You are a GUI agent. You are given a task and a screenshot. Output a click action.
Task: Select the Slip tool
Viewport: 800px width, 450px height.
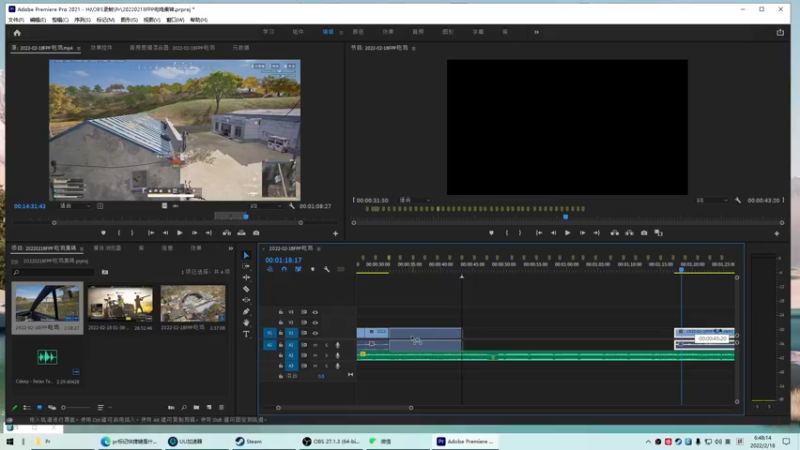[x=246, y=300]
